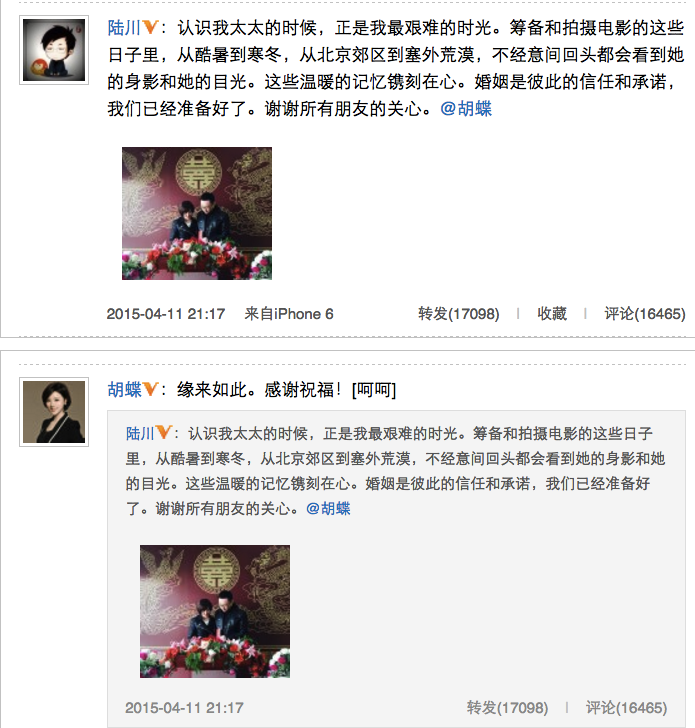Click 陆川 name inside the quoted repost
This screenshot has height=728, width=695.
coord(140,433)
